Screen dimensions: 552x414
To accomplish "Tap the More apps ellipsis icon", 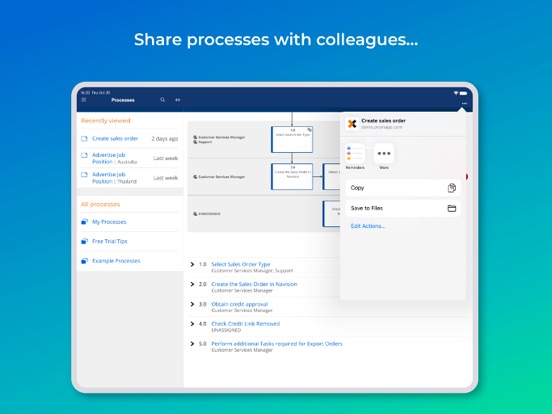I will pyautogui.click(x=384, y=153).
